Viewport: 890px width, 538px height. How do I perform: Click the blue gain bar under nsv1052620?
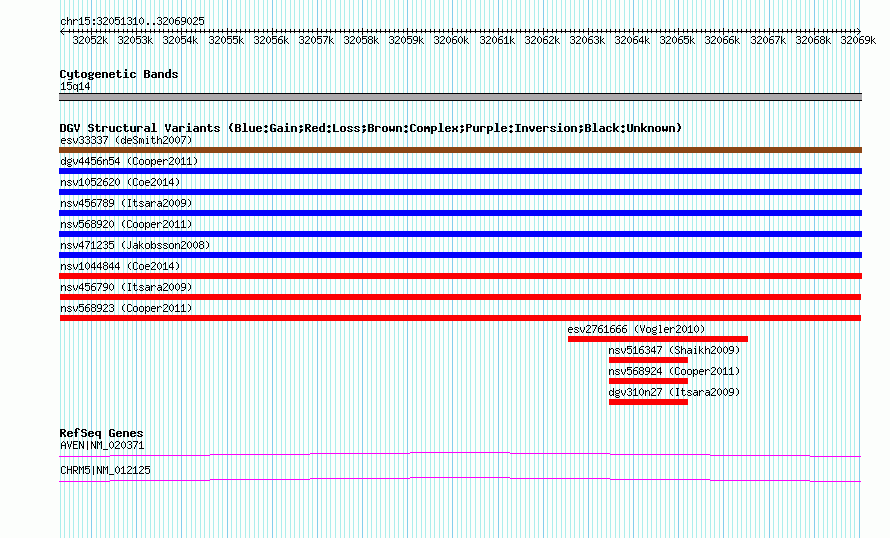point(460,192)
